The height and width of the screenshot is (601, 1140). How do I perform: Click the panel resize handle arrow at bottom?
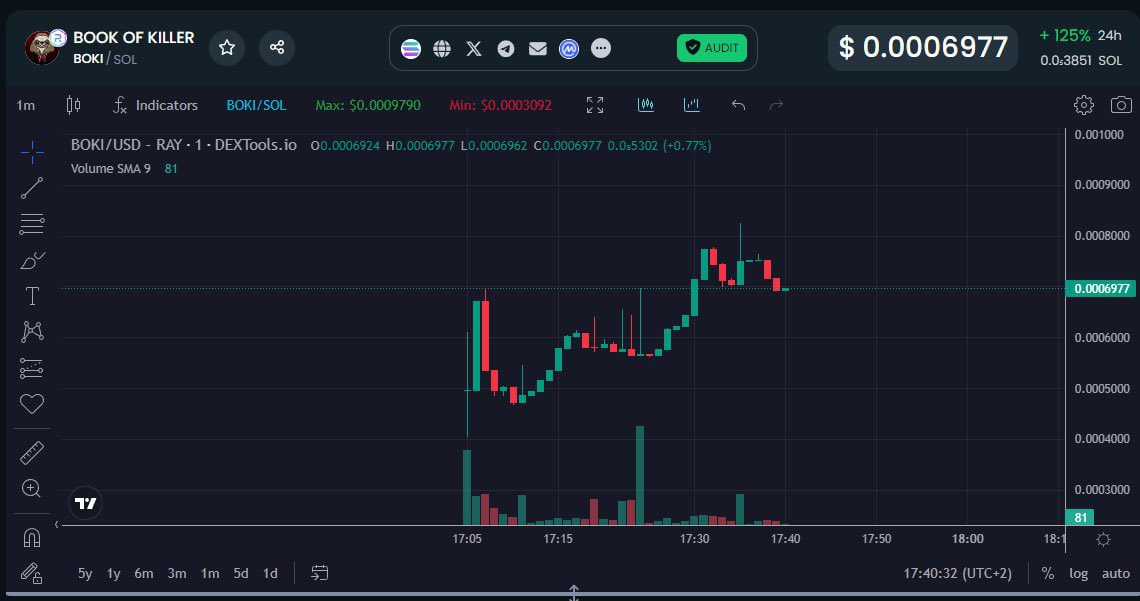(x=574, y=593)
